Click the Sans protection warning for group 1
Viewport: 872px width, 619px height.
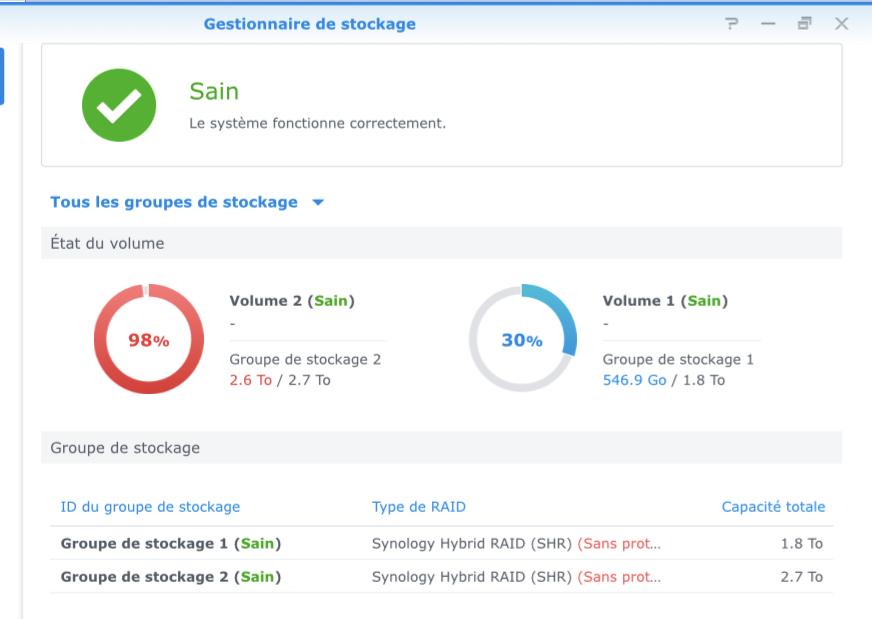pyautogui.click(x=619, y=544)
